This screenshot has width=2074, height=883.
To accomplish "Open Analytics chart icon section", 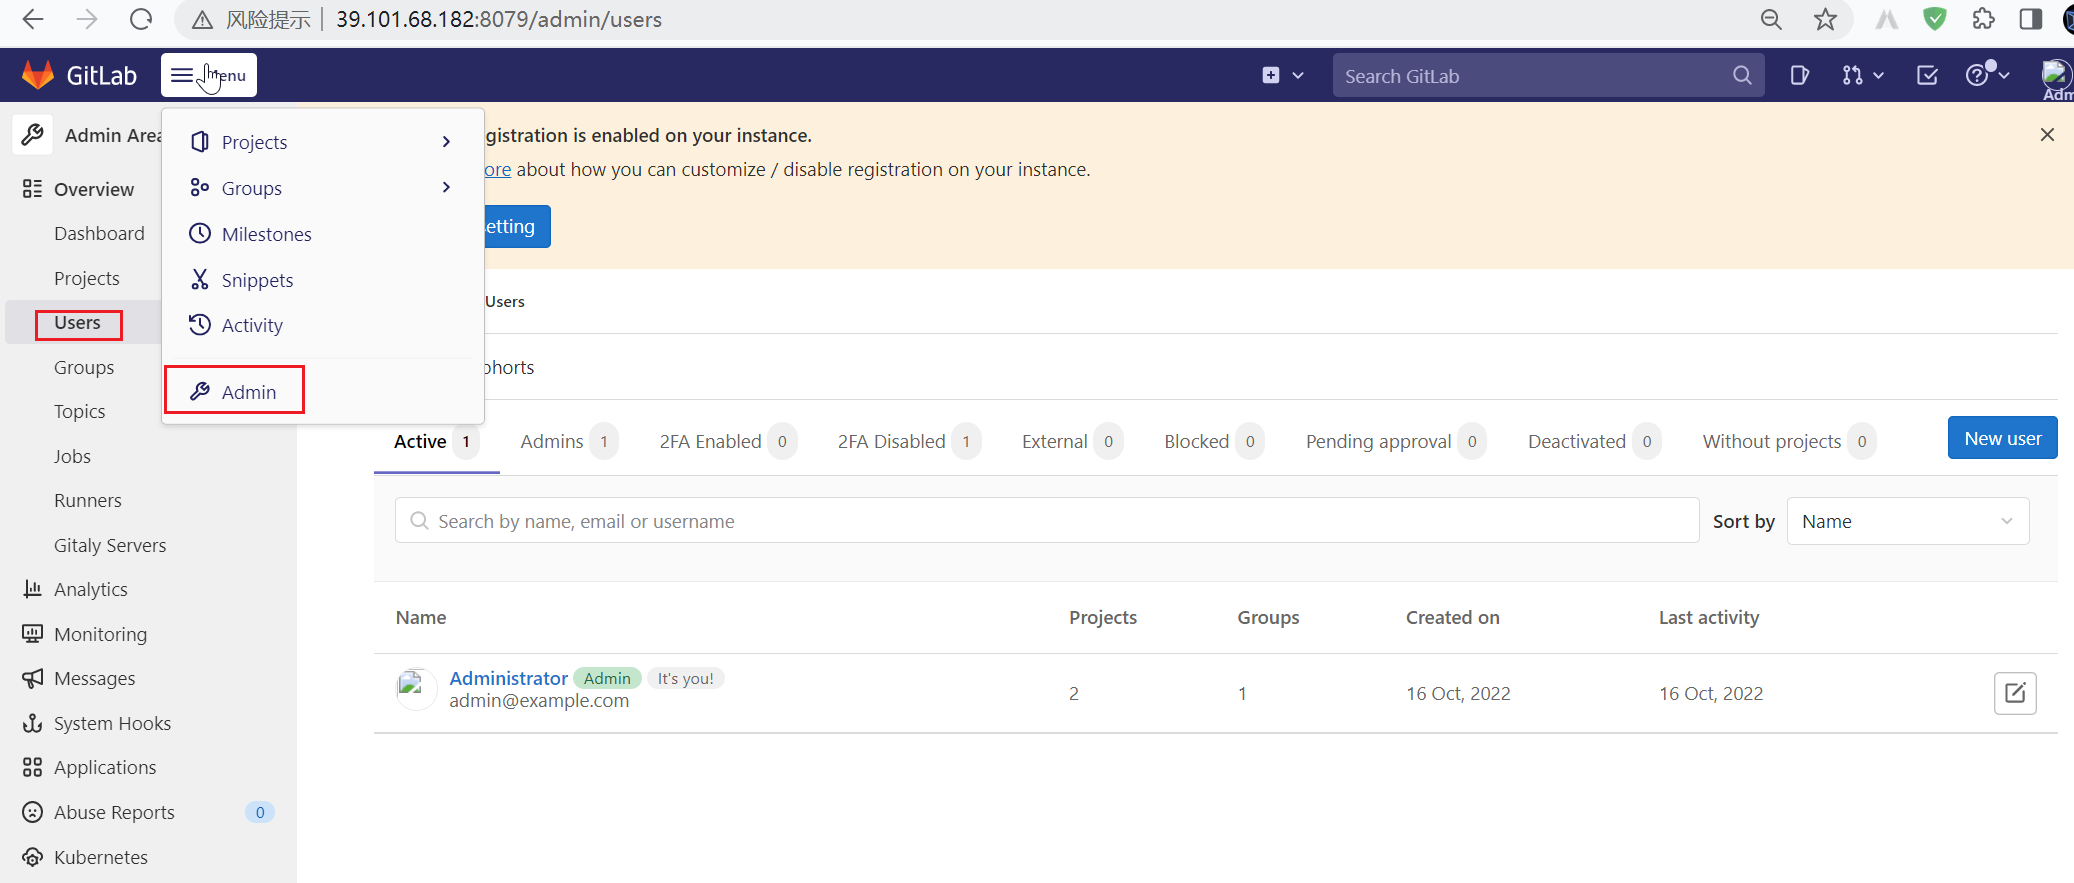I will click(32, 589).
